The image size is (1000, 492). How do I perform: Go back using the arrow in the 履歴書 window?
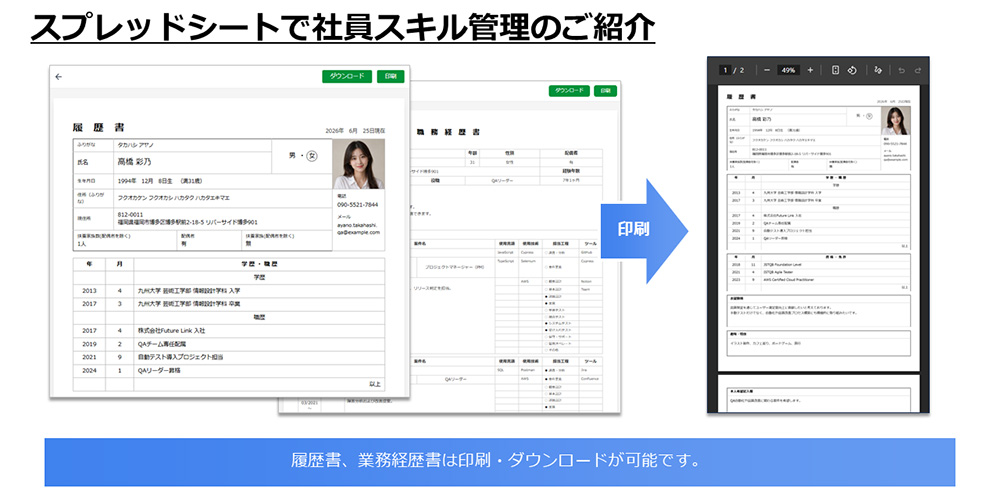pos(59,77)
